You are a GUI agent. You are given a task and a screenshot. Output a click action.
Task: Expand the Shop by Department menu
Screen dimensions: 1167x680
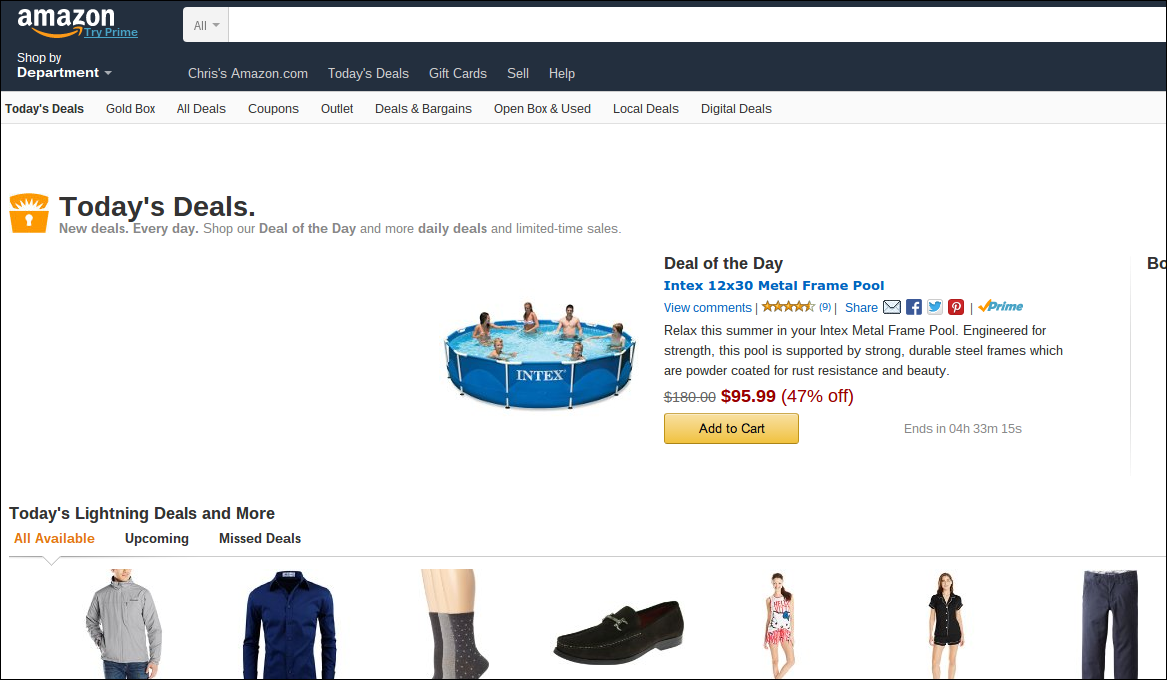point(64,72)
